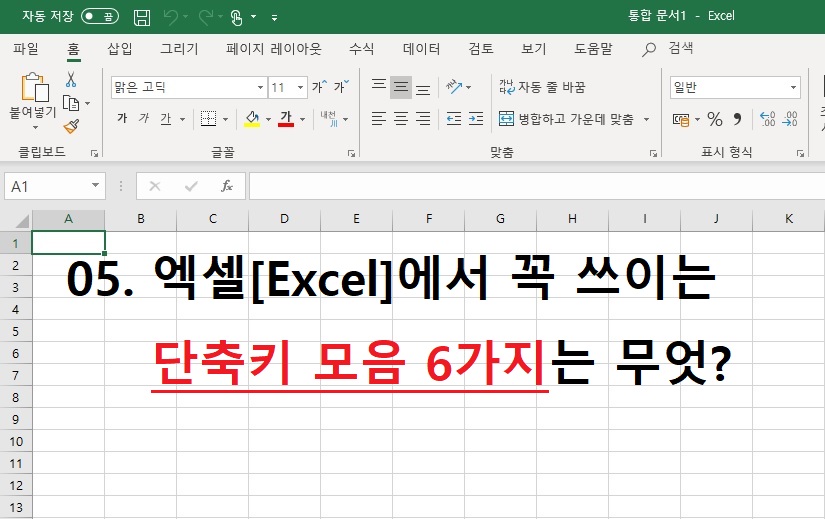Click the Touch/Mouse mode icon
This screenshot has height=519, width=825.
pos(236,18)
